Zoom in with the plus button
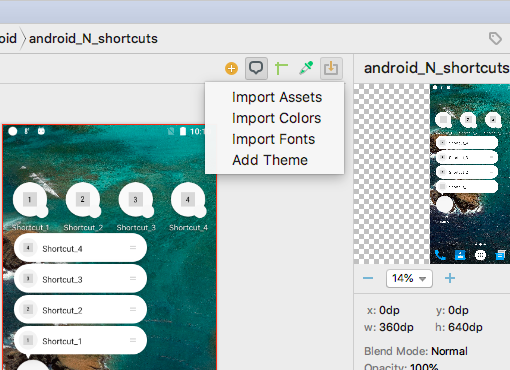The height and width of the screenshot is (370, 510). point(450,278)
